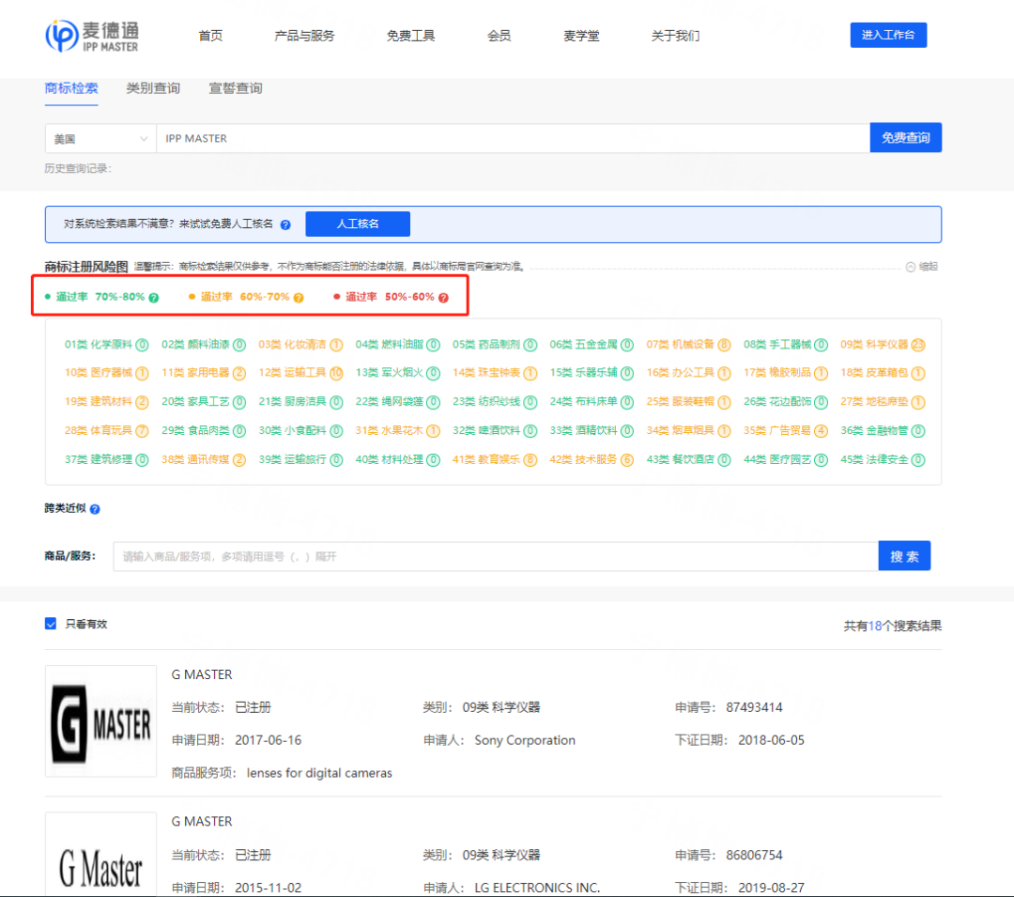This screenshot has width=1014, height=897.
Task: Click the IPP MASTER logo
Action: click(92, 36)
